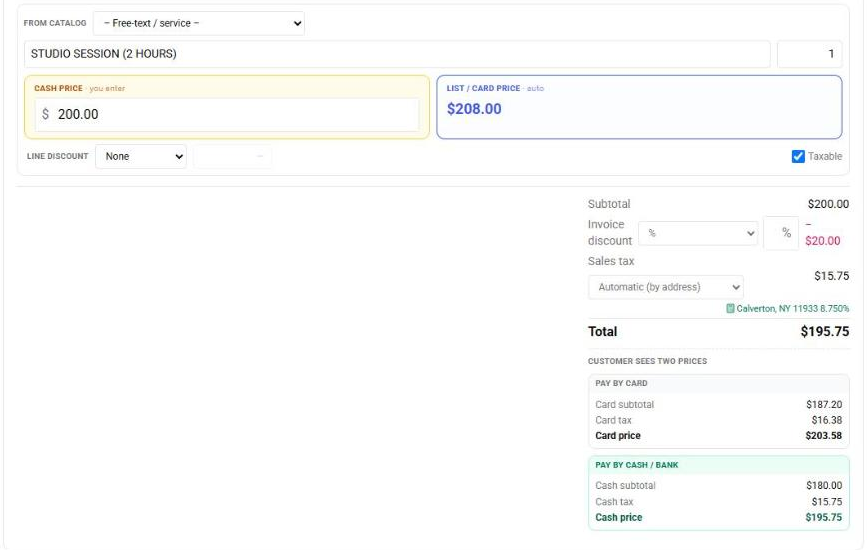This screenshot has height=550, width=867.
Task: Click the Sales tax $15.75 amount
Action: [x=831, y=276]
